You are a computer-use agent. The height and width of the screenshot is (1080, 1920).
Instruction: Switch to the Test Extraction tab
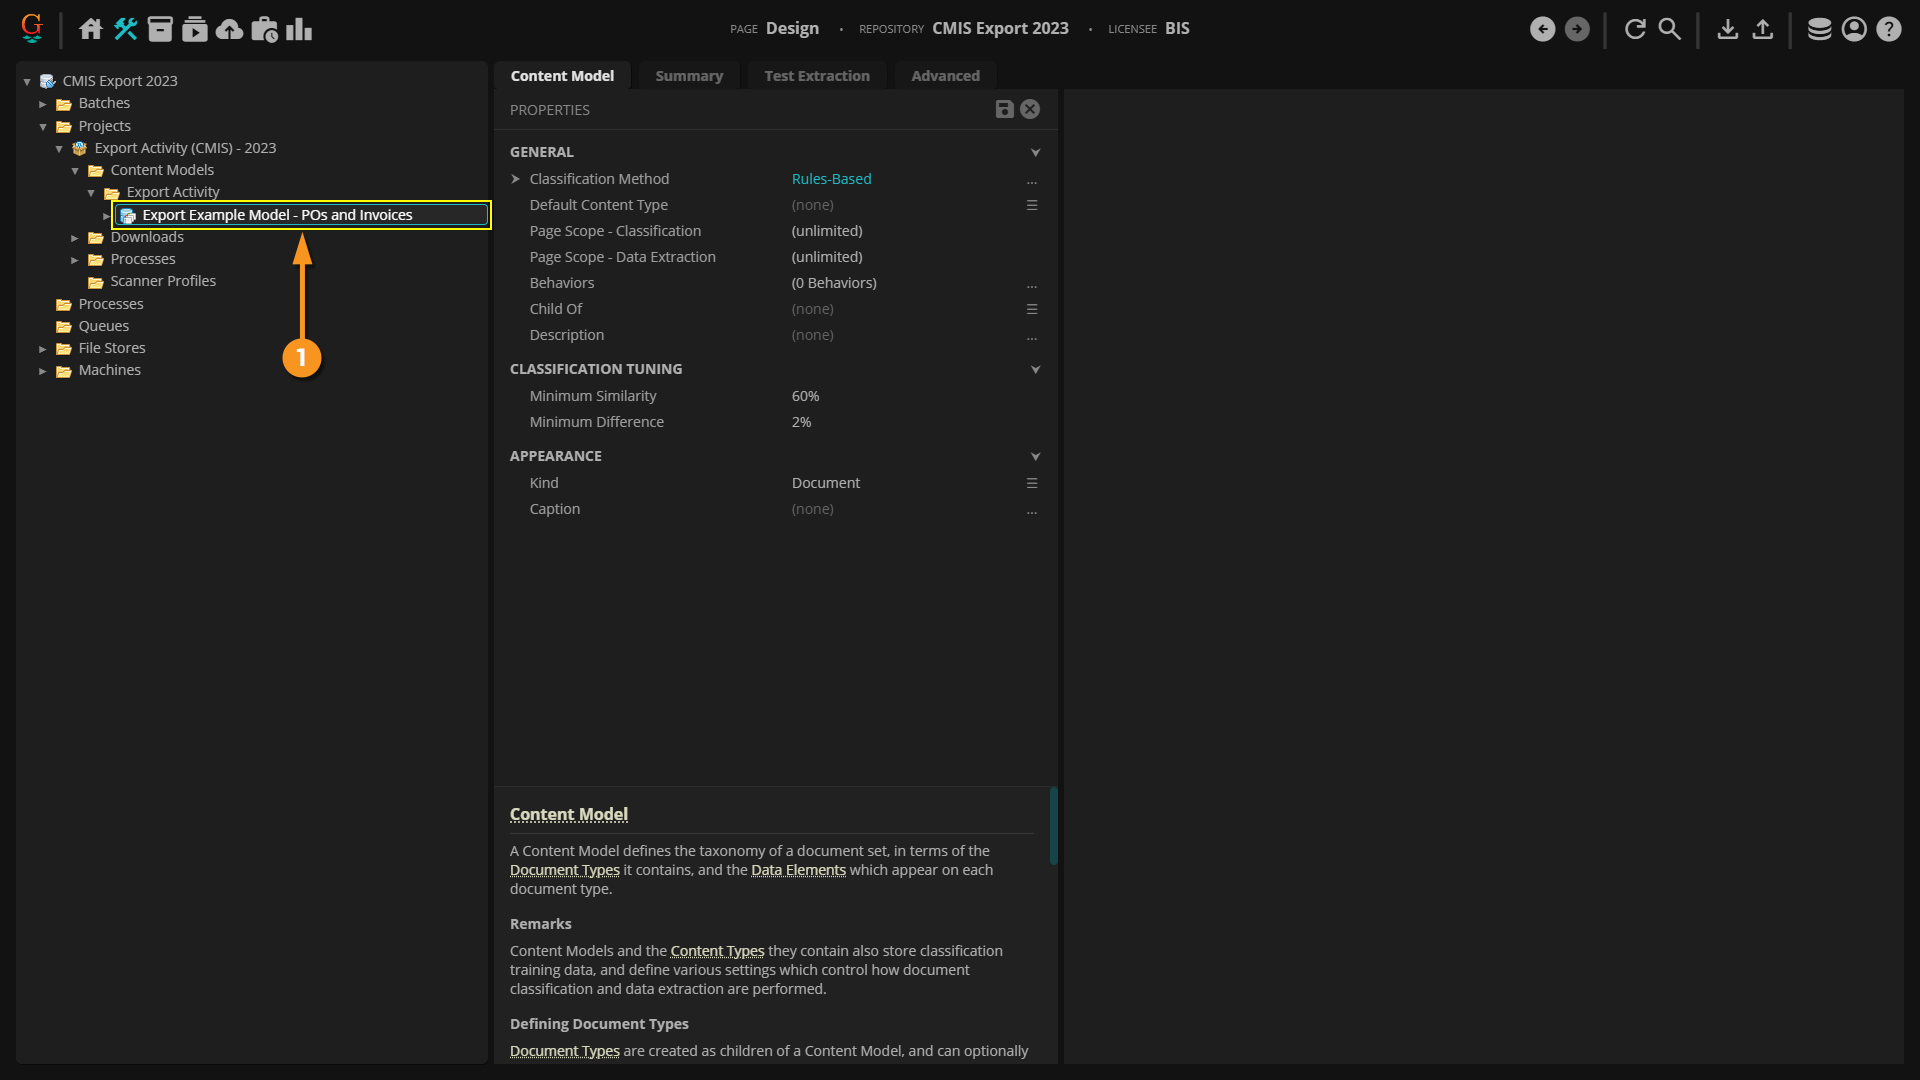pyautogui.click(x=816, y=76)
